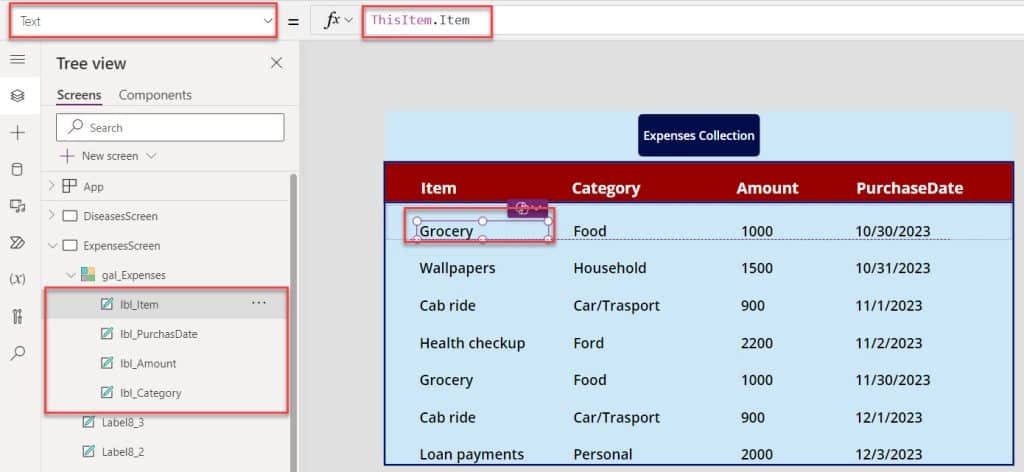Open the Search magnifier icon in left rail

18,353
